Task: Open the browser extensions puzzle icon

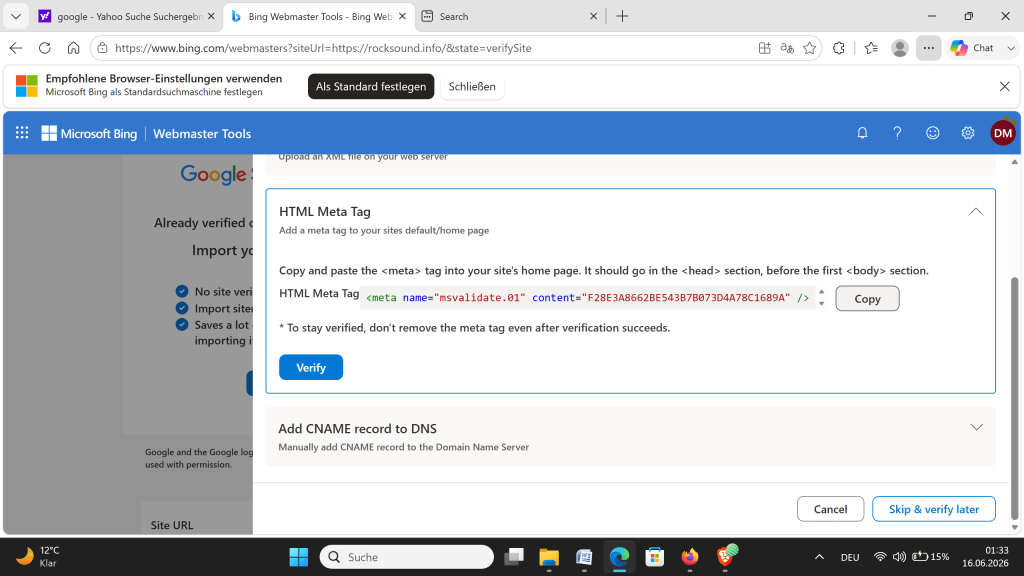Action: (839, 48)
